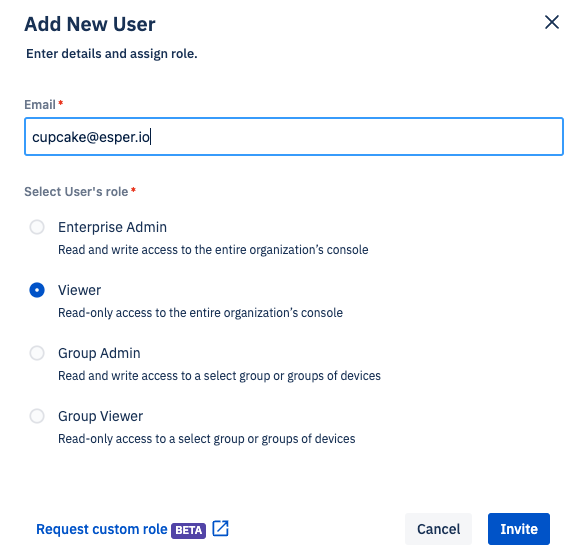Send the invitation with the Invite button

[x=519, y=529]
